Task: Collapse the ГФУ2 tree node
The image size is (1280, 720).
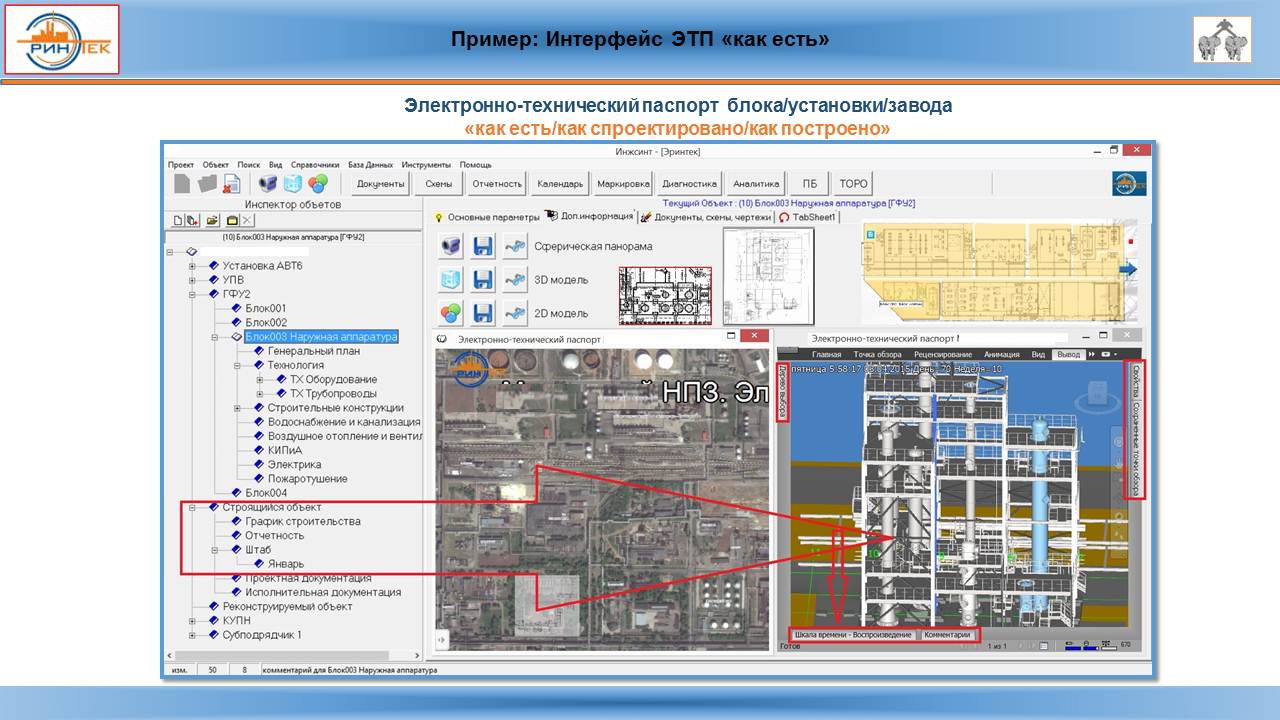Action: click(192, 295)
